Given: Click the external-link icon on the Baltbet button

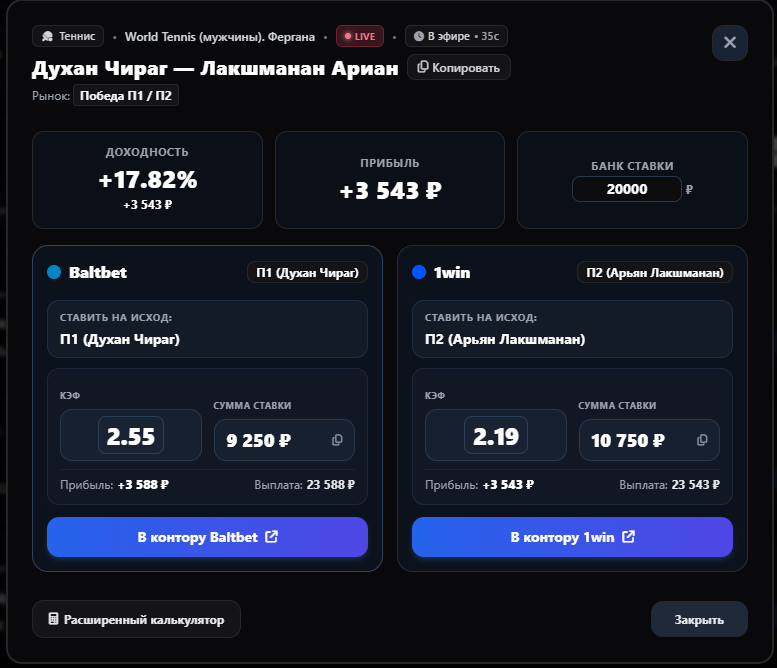Looking at the screenshot, I should coord(272,537).
